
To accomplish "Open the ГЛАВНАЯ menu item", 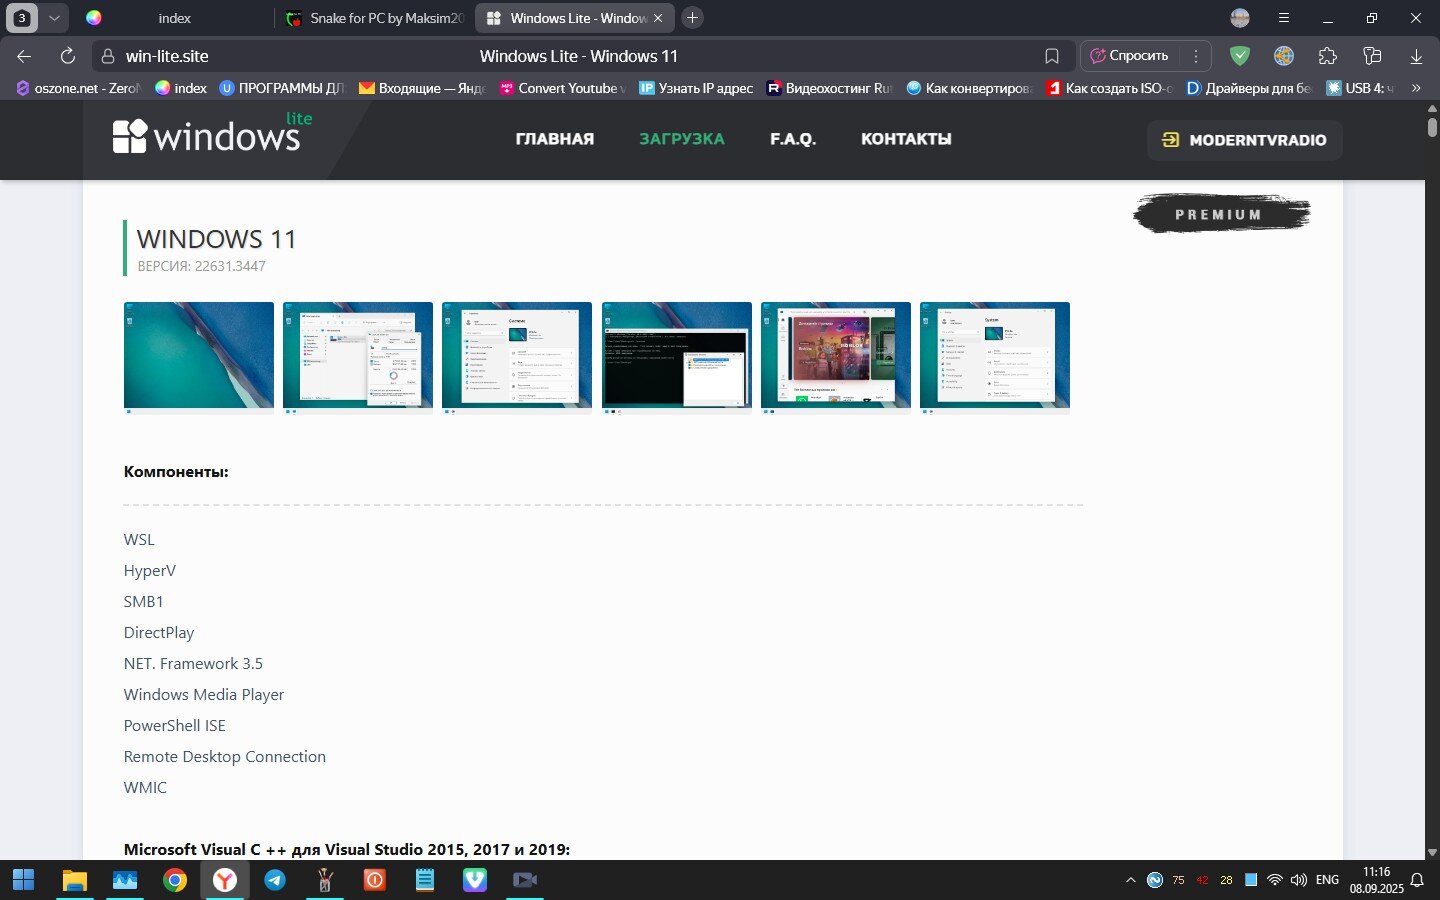I will [x=555, y=139].
